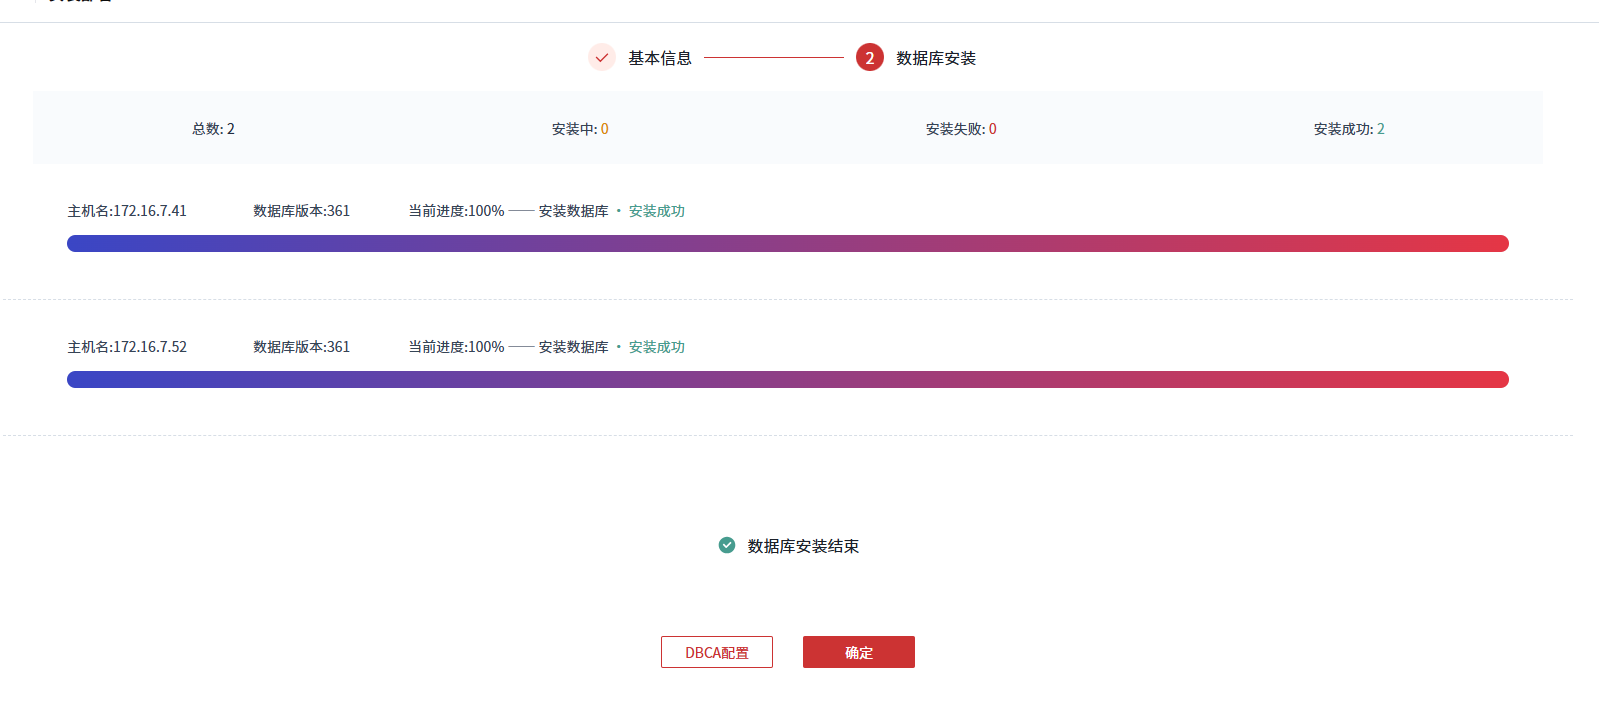Image resolution: width=1599 pixels, height=702 pixels.
Task: Select the 数据库安装 step label
Action: pos(935,58)
